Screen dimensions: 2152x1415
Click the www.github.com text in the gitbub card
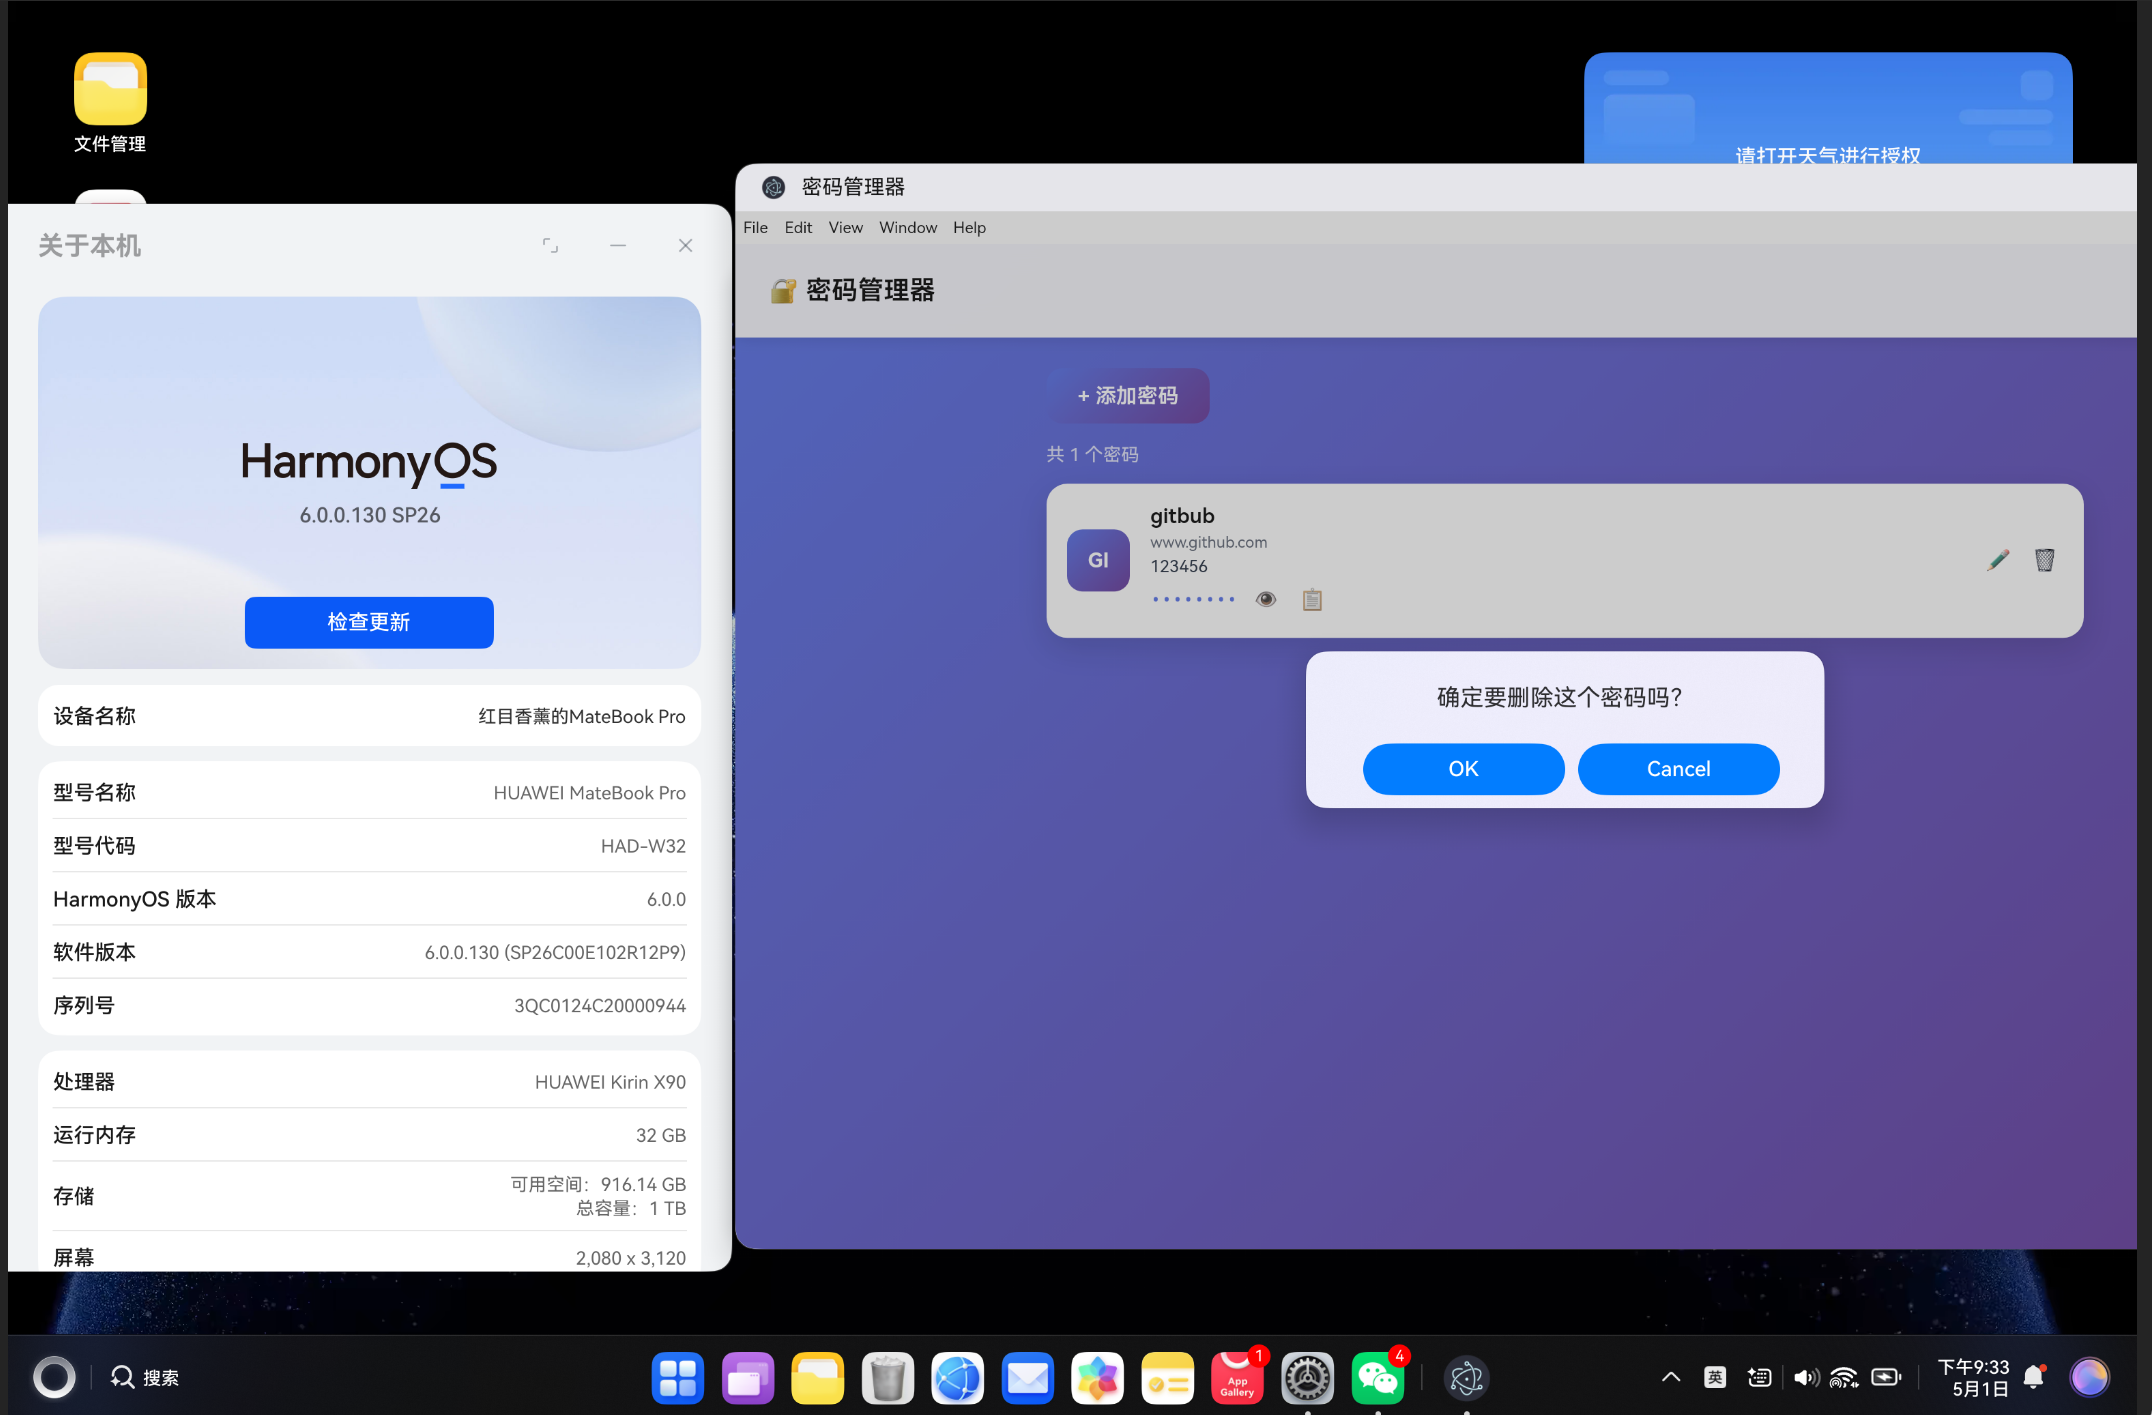[x=1208, y=542]
